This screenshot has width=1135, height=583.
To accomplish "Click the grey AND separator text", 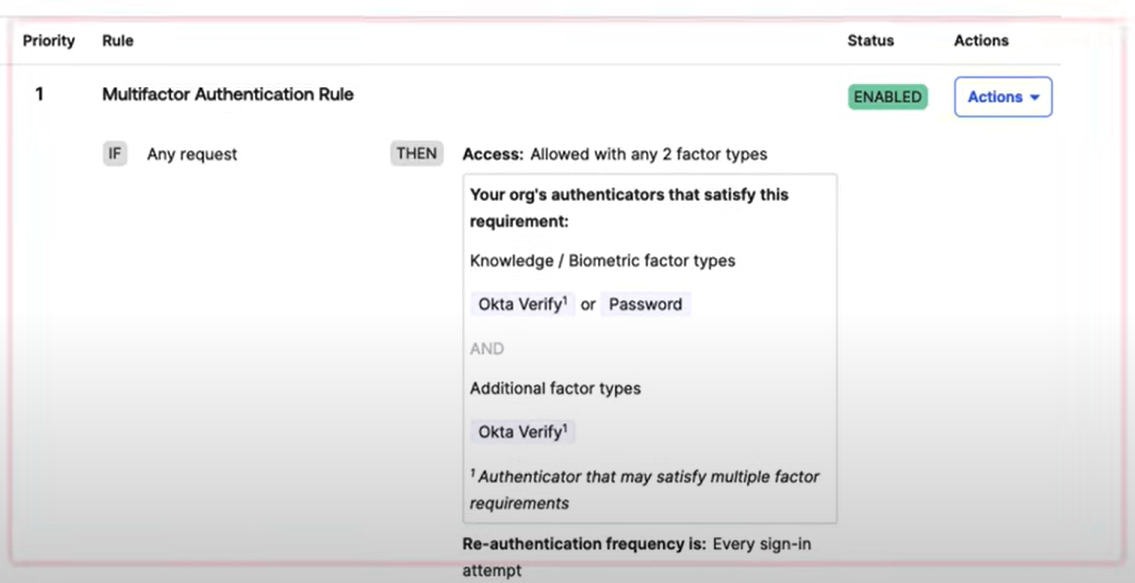I will tap(487, 349).
